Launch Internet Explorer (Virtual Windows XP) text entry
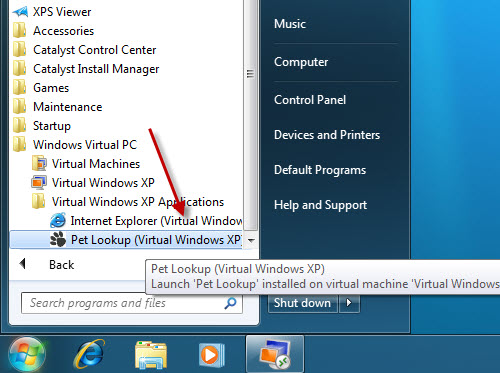Screen dimensions: 500x373 [x=156, y=221]
